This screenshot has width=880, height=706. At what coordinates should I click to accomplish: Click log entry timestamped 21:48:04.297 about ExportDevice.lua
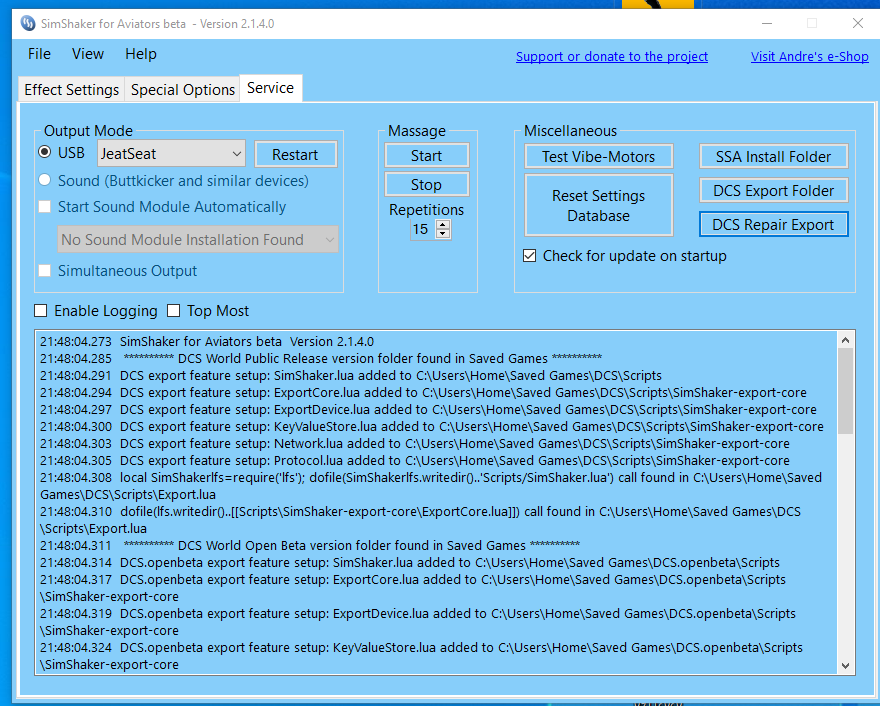pyautogui.click(x=428, y=410)
